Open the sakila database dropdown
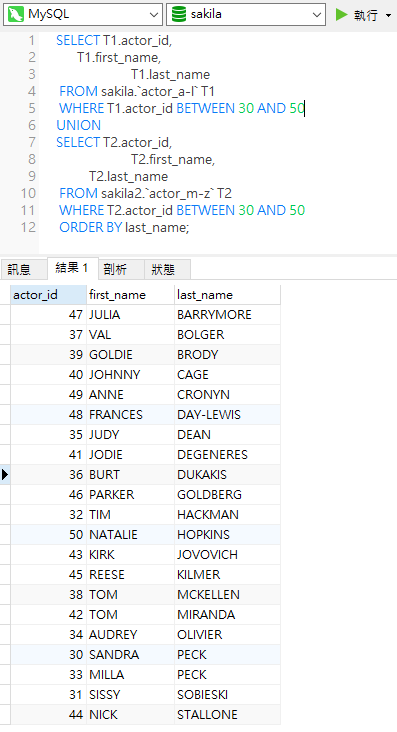Viewport: 397px width, 732px height. pyautogui.click(x=246, y=14)
